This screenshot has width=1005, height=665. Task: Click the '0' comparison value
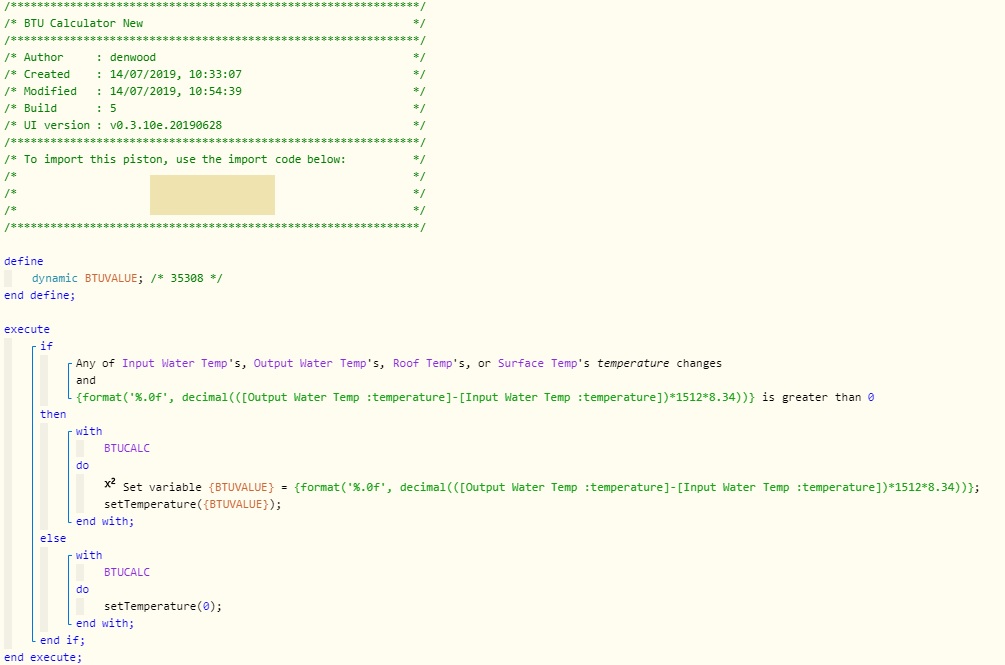871,397
